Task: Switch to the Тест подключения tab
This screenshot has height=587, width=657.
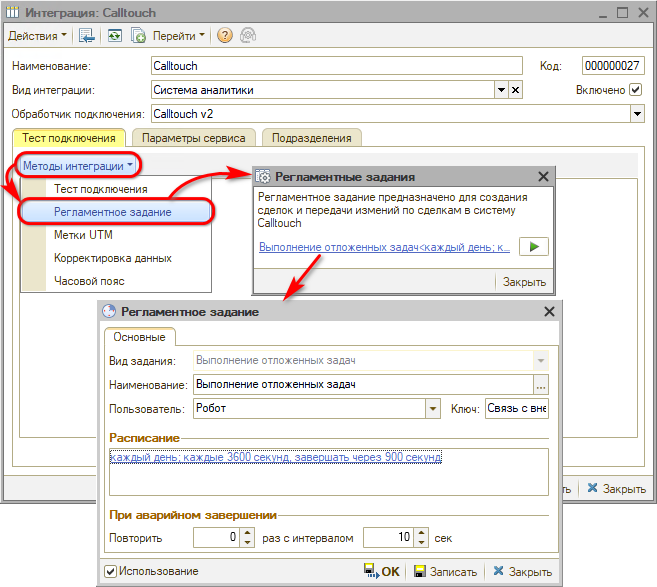Action: [69, 138]
